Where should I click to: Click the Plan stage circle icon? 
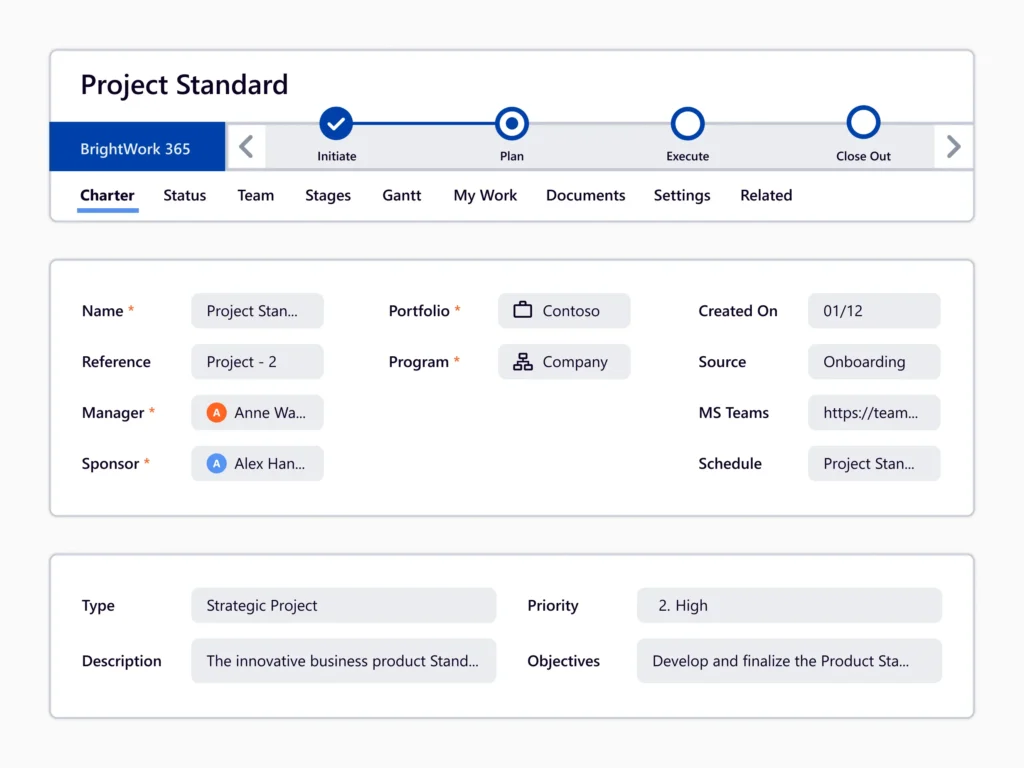pos(512,124)
